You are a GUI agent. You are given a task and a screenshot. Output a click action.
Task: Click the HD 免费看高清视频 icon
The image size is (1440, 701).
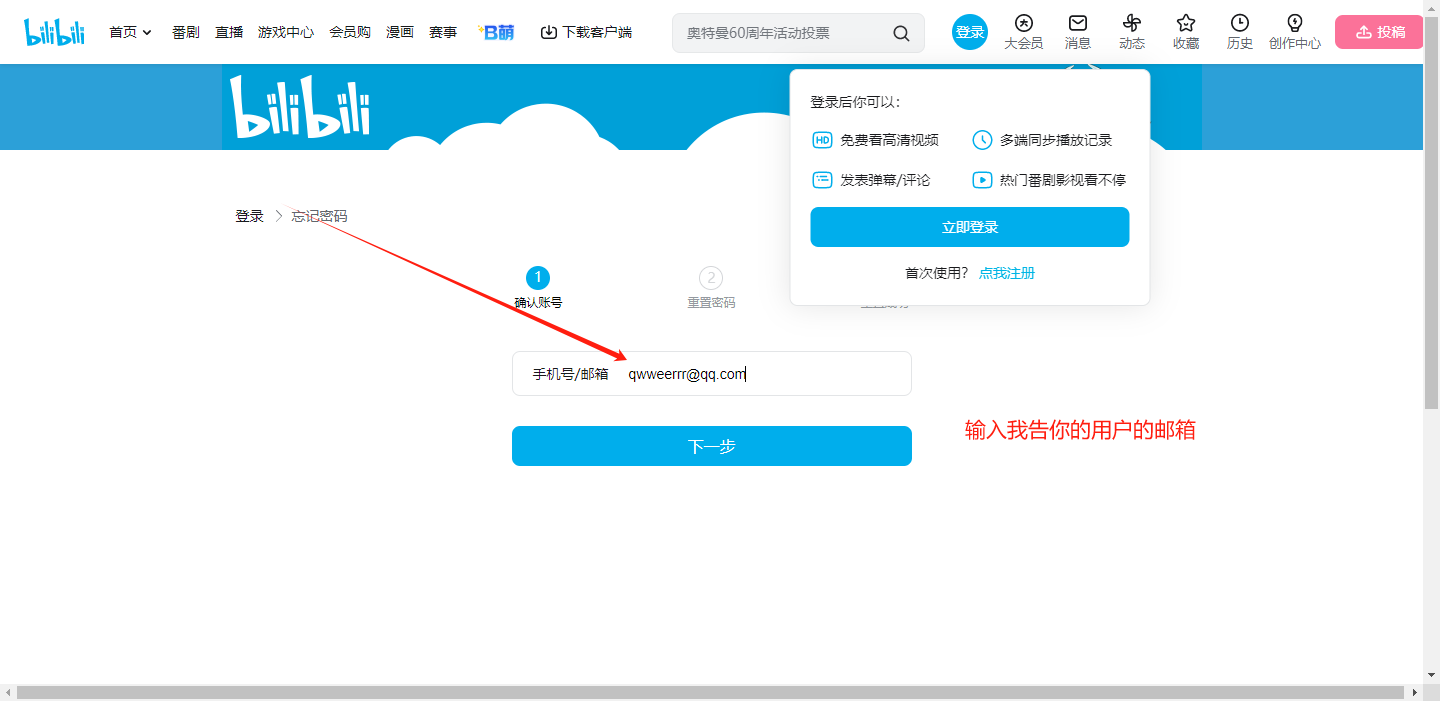(822, 140)
